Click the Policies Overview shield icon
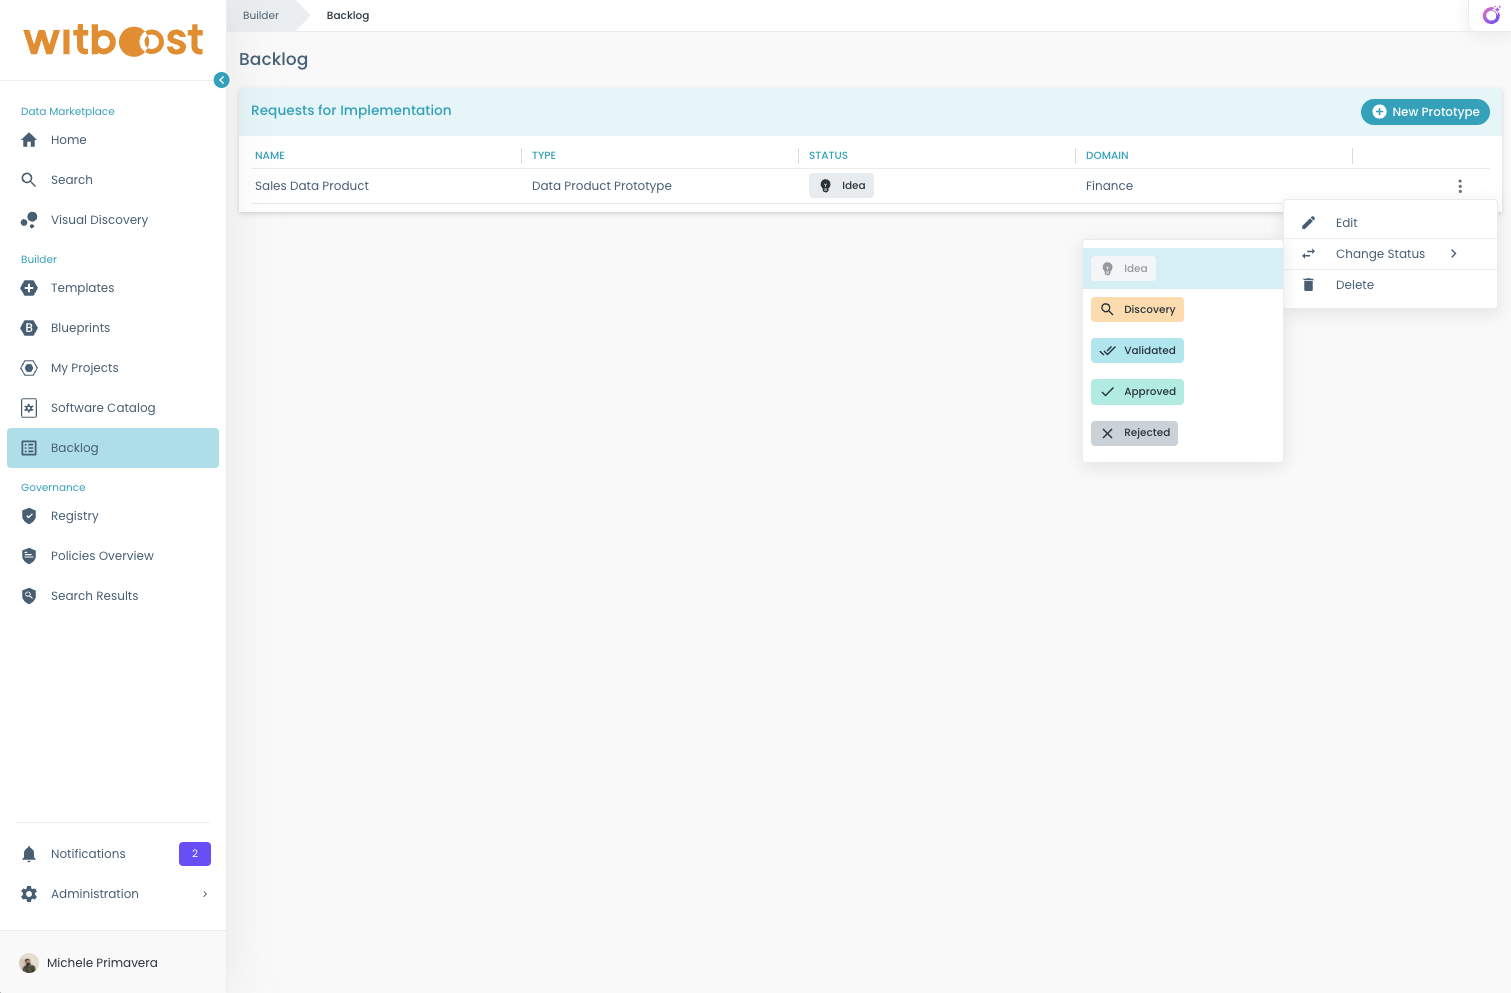 pyautogui.click(x=29, y=555)
